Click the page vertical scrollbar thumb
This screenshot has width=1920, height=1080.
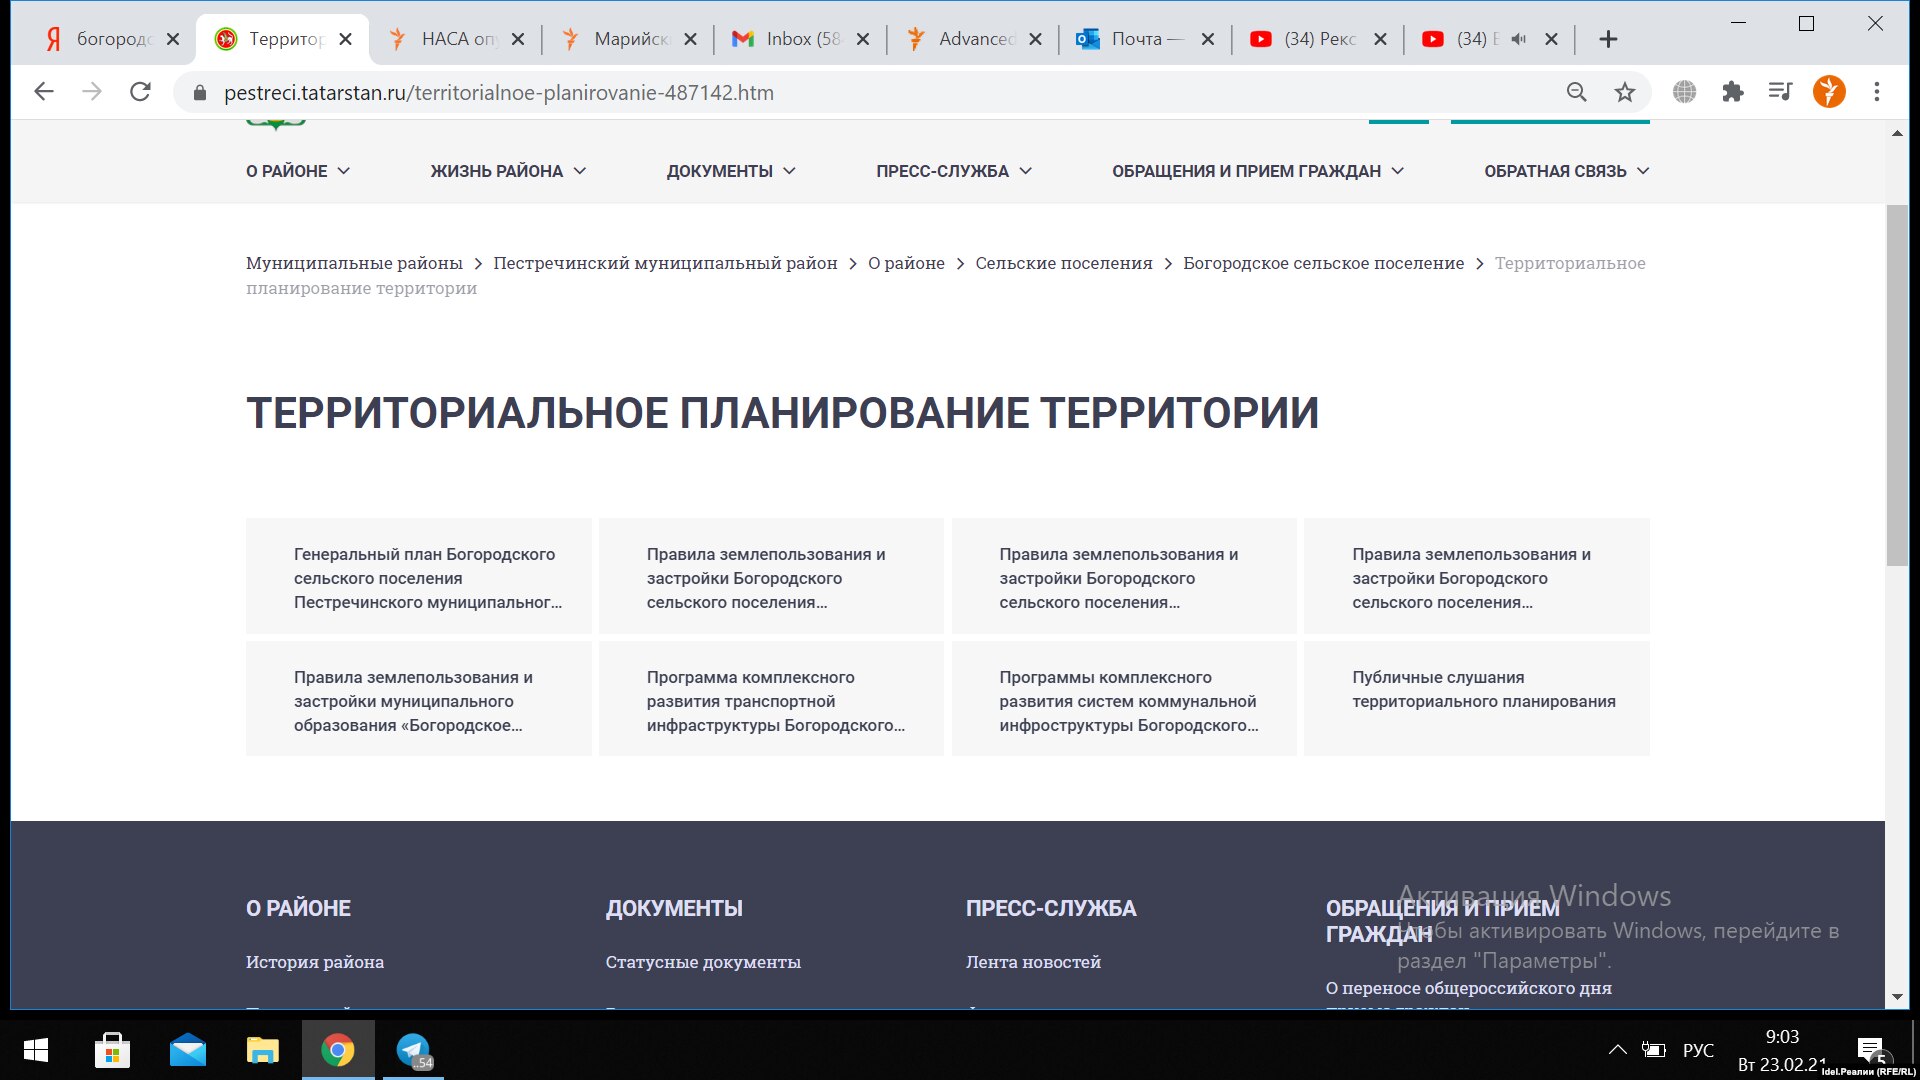click(x=1896, y=385)
